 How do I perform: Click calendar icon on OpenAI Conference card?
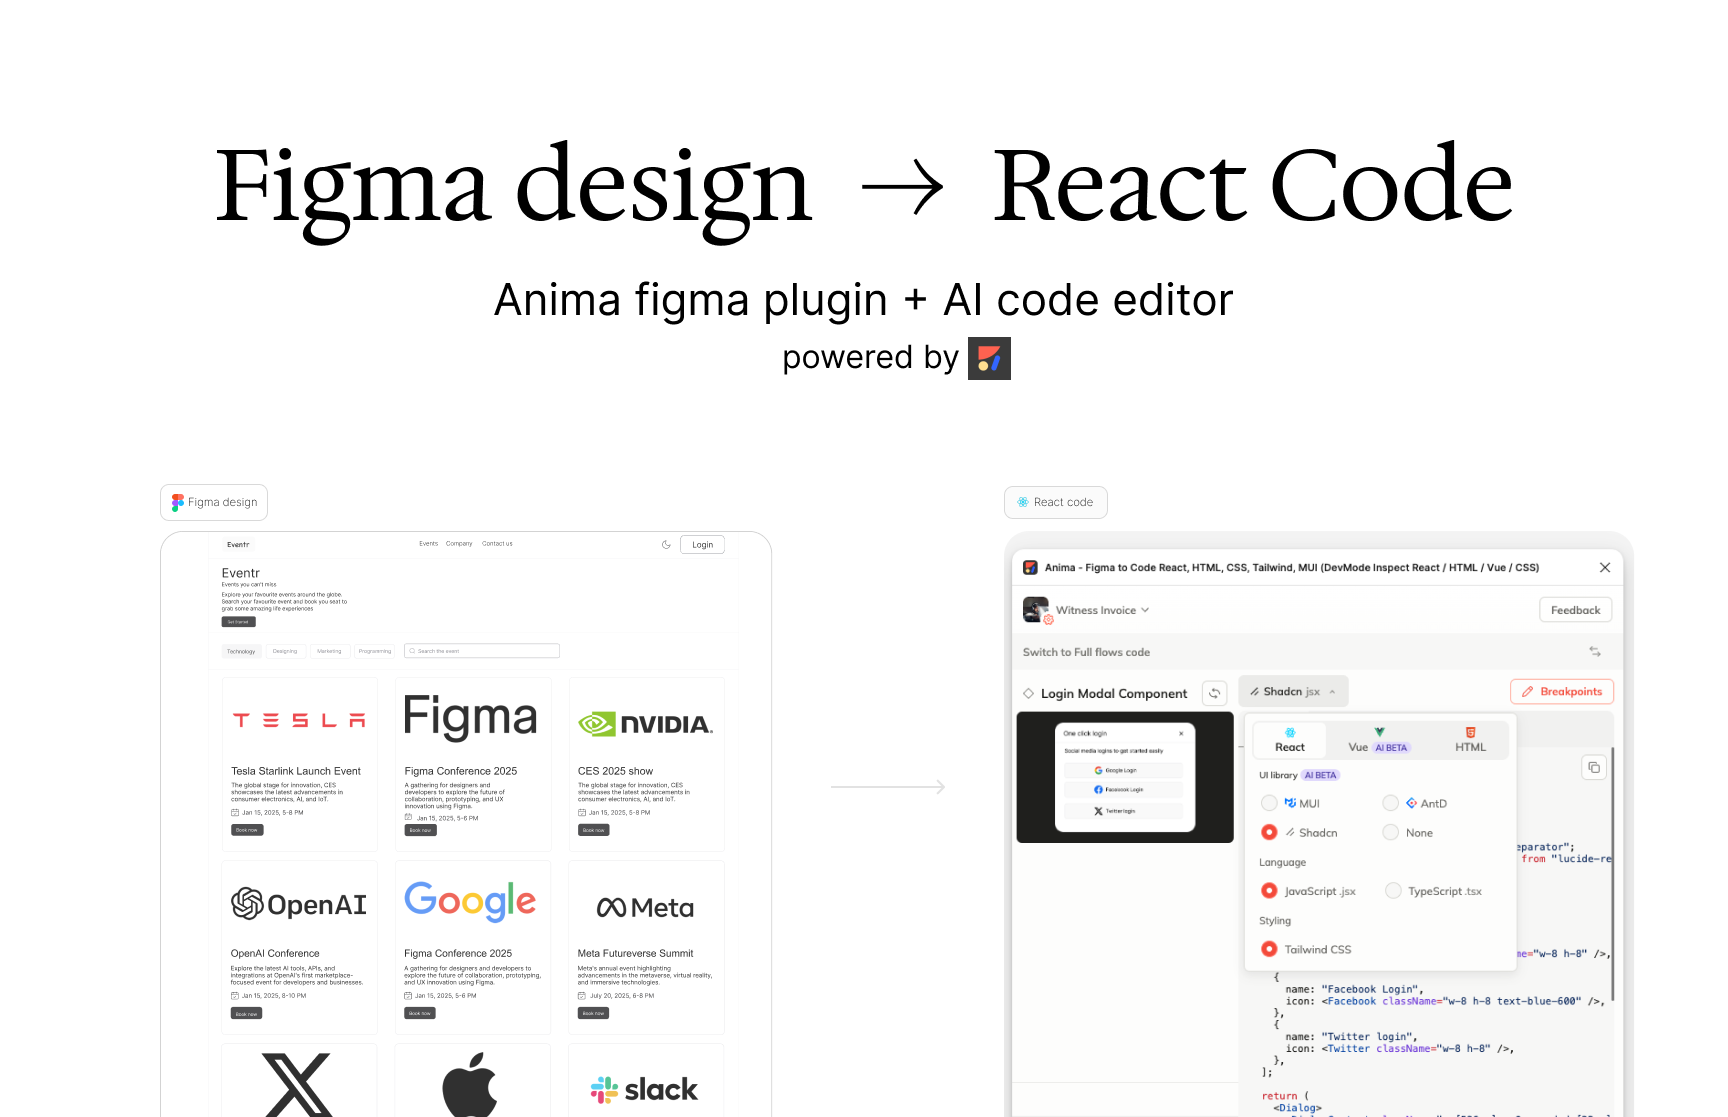(x=235, y=996)
